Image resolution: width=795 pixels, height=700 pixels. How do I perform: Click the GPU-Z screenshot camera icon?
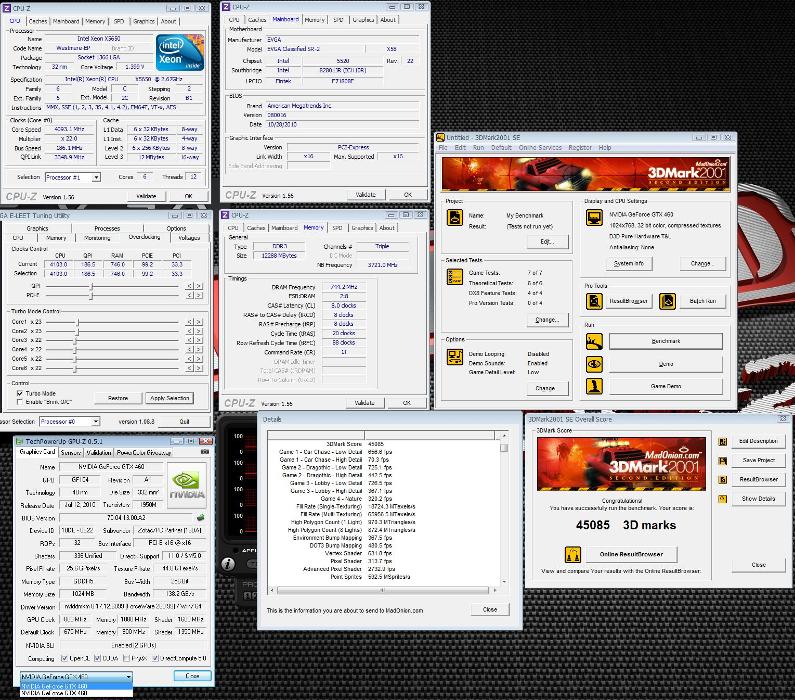pyautogui.click(x=204, y=452)
